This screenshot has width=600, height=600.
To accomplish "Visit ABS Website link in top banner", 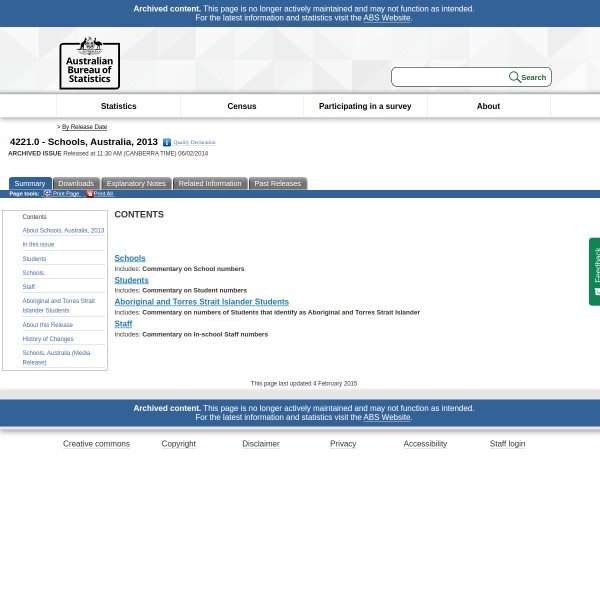I will (x=386, y=18).
